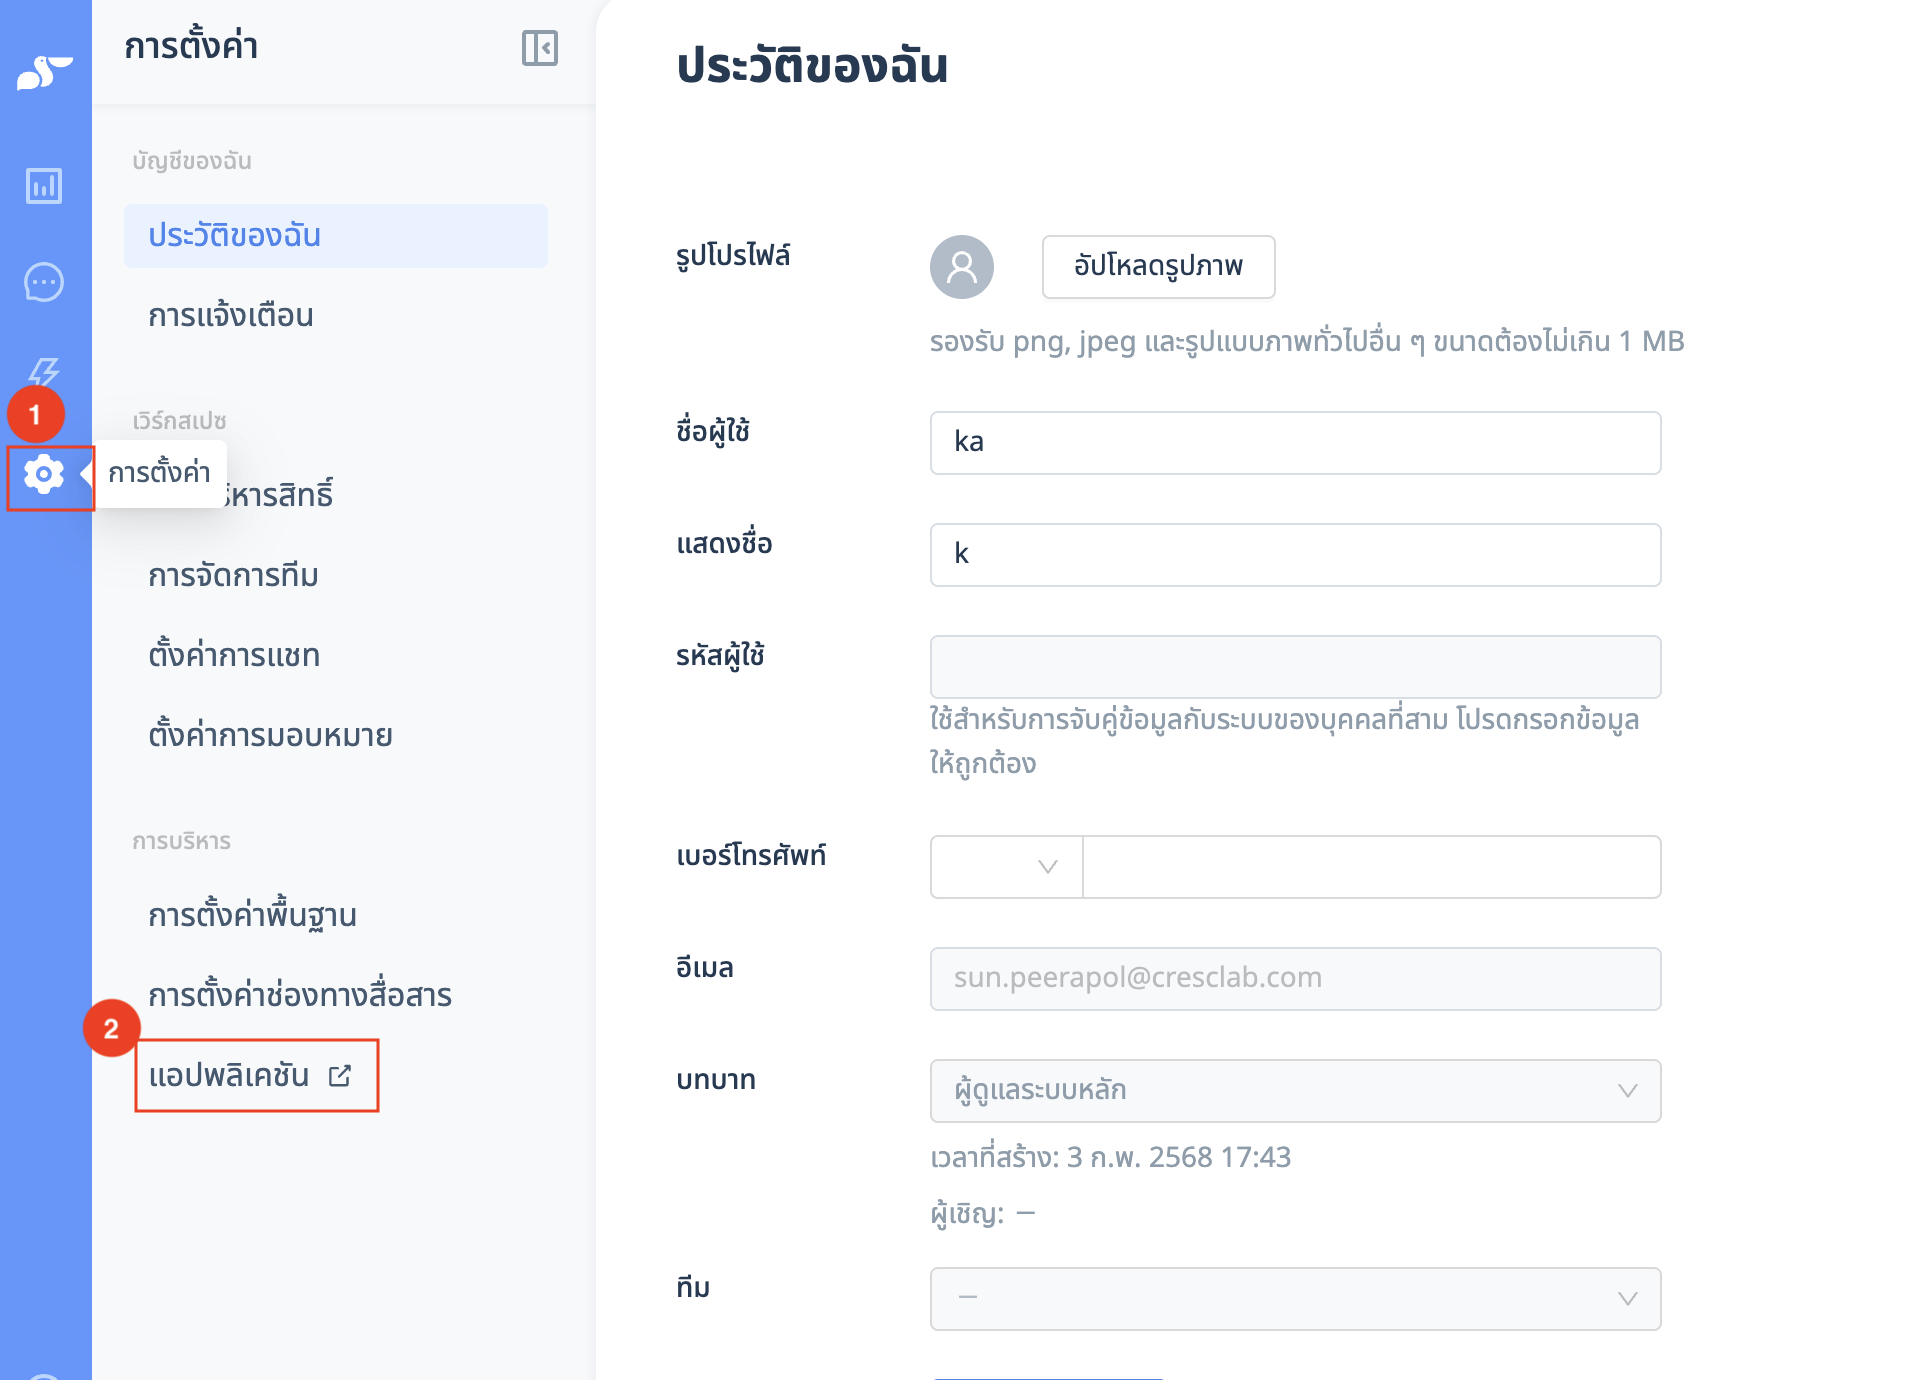Open the chat bubble icon

tap(44, 283)
